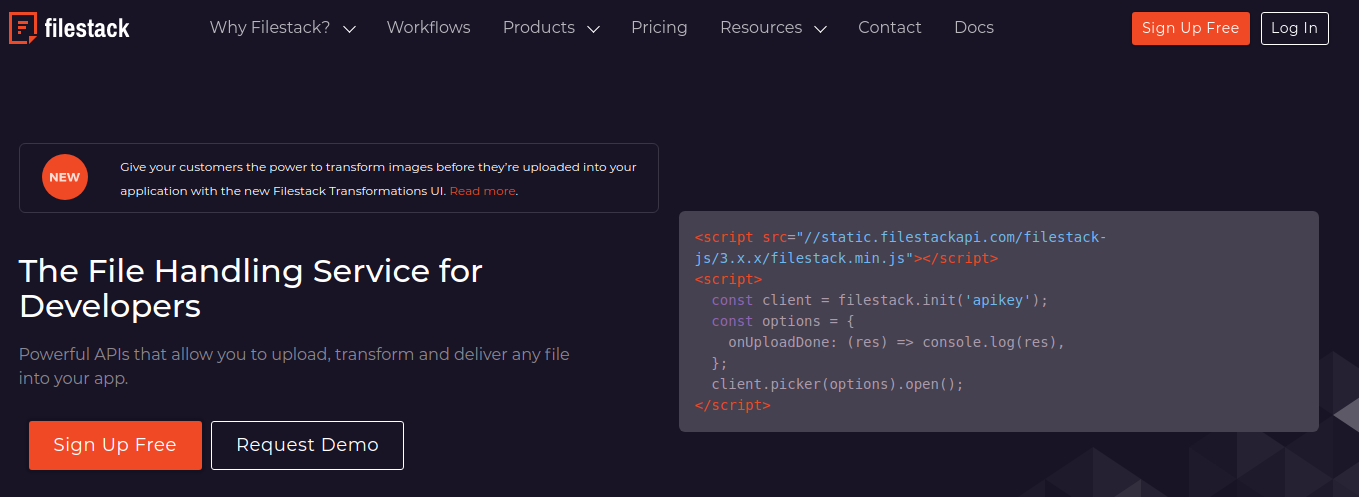Click the orange NEW badge
The width and height of the screenshot is (1359, 497).
pyautogui.click(x=65, y=178)
